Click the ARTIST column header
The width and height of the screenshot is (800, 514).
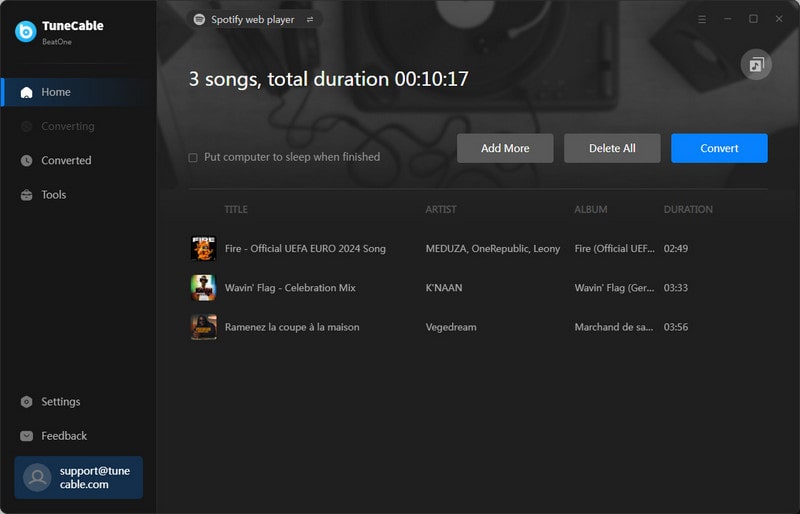[441, 210]
